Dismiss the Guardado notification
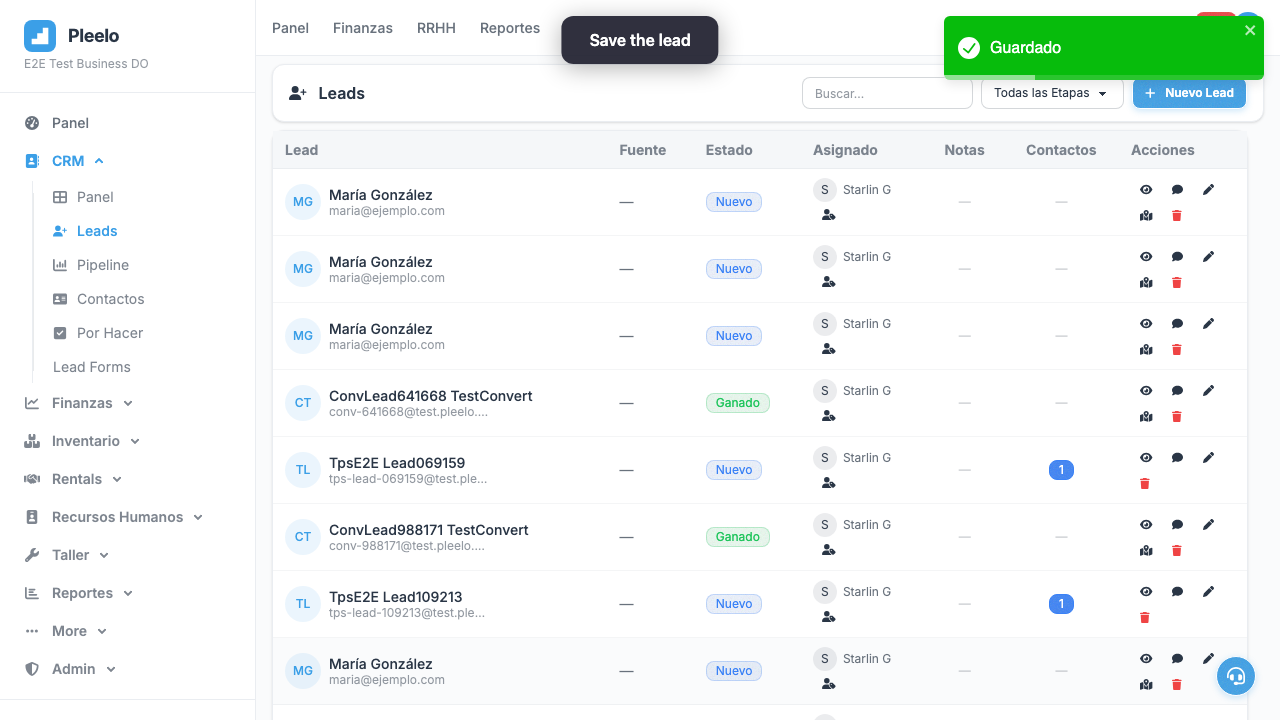 point(1250,30)
